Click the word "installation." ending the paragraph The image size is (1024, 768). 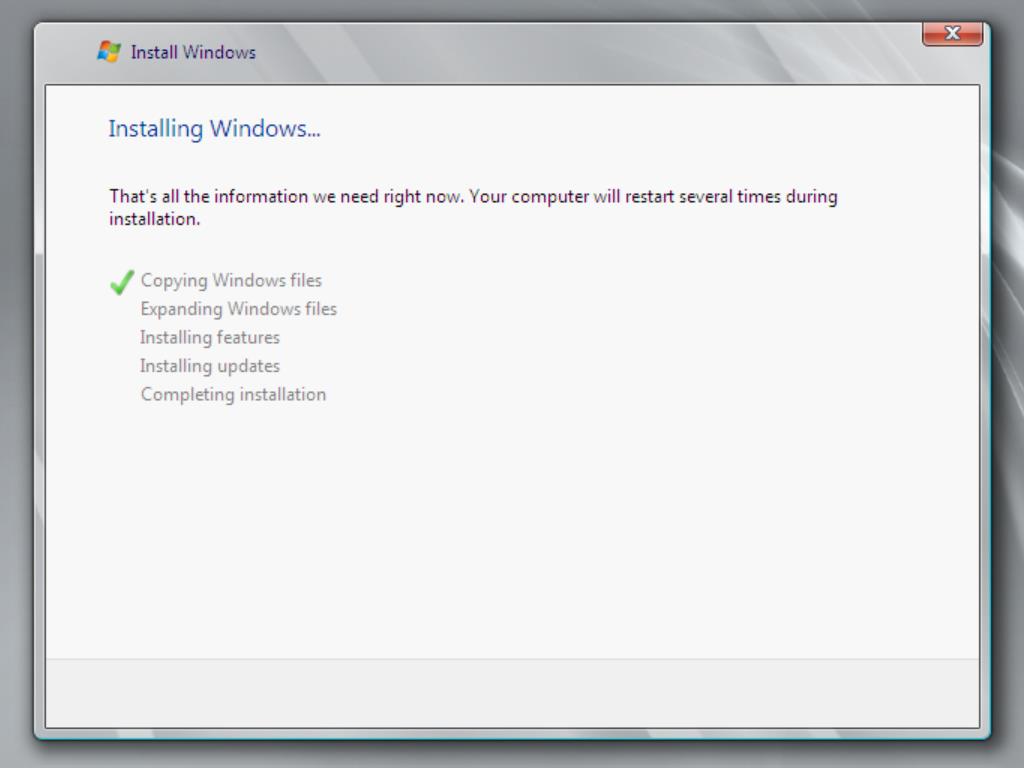click(154, 220)
